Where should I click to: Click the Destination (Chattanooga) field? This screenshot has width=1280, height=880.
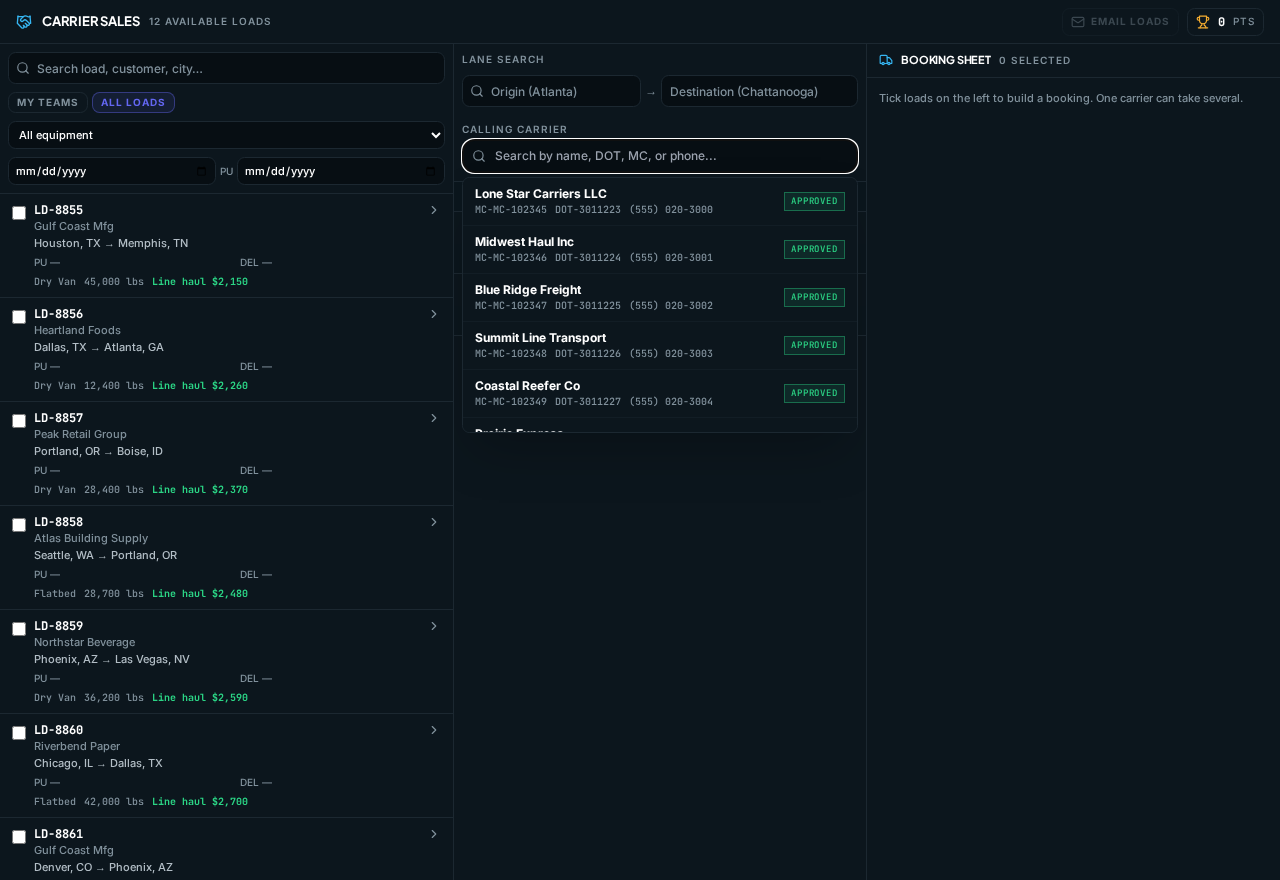[x=759, y=91]
